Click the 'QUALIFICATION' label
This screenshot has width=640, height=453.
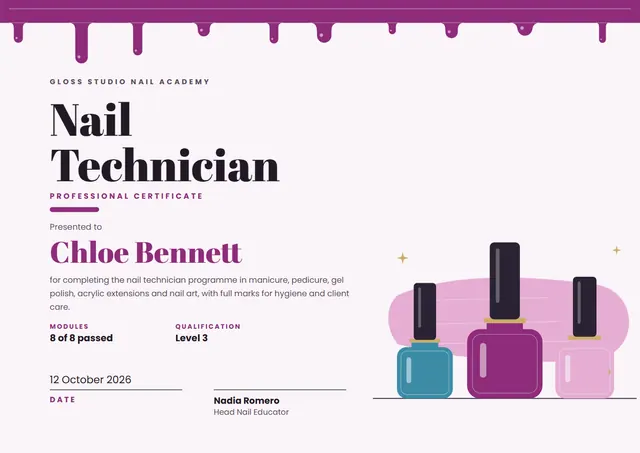tap(208, 326)
